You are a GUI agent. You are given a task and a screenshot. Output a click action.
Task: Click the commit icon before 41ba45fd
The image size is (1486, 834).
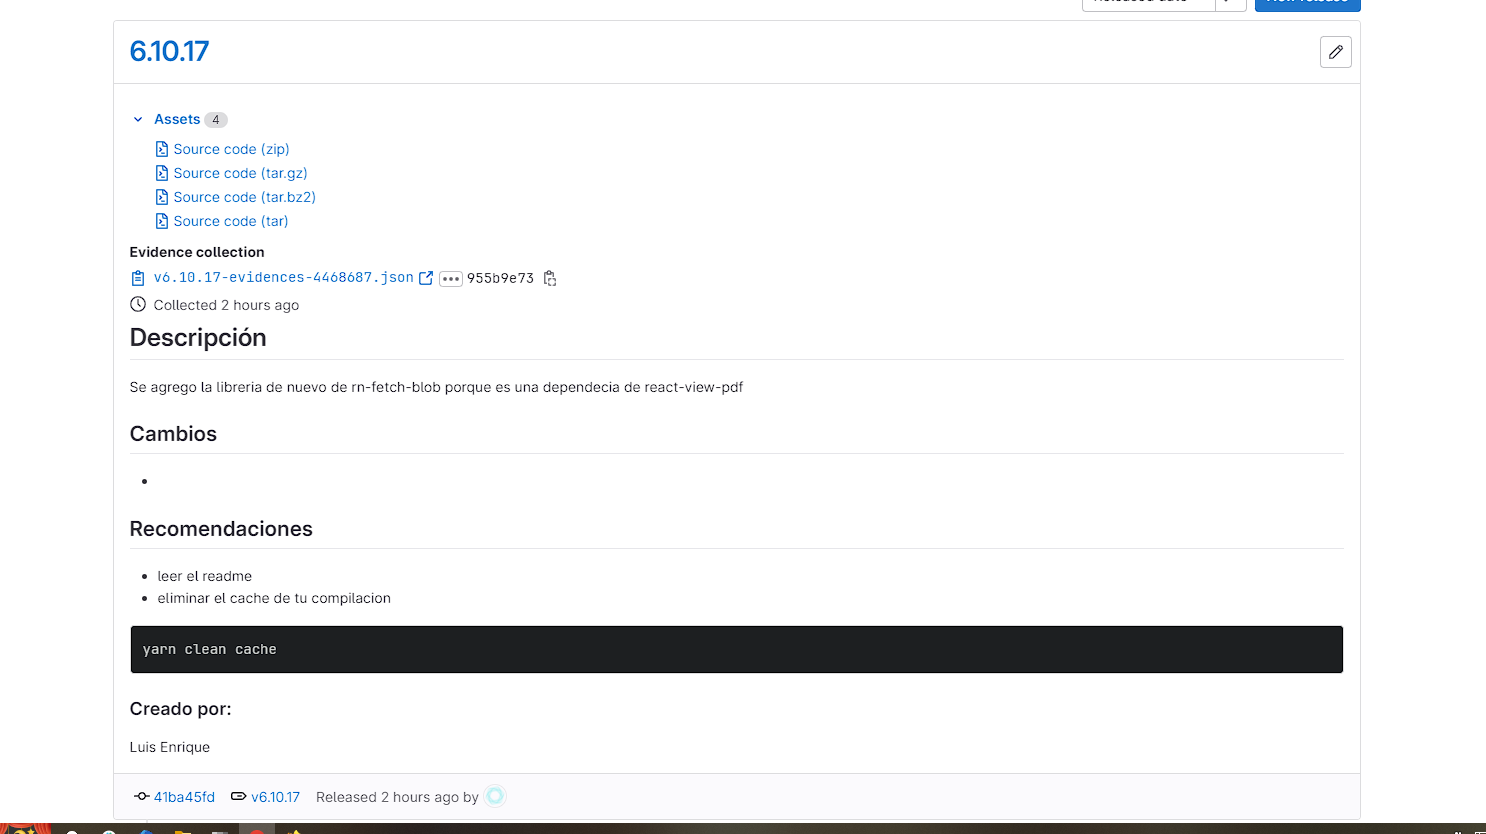(x=142, y=797)
